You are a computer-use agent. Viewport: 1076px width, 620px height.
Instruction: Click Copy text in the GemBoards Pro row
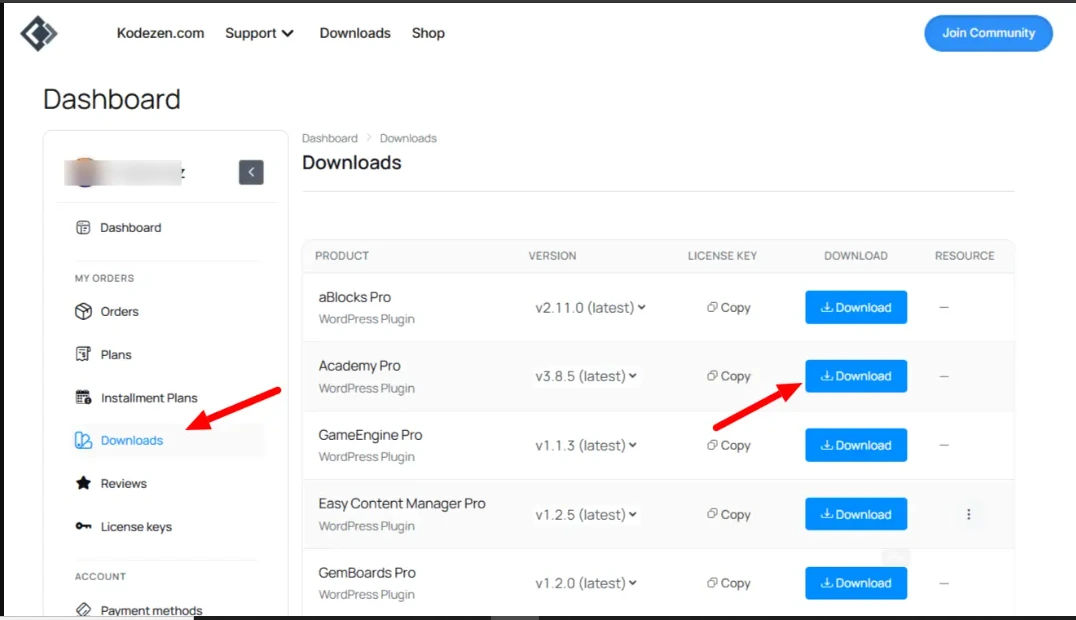[736, 583]
